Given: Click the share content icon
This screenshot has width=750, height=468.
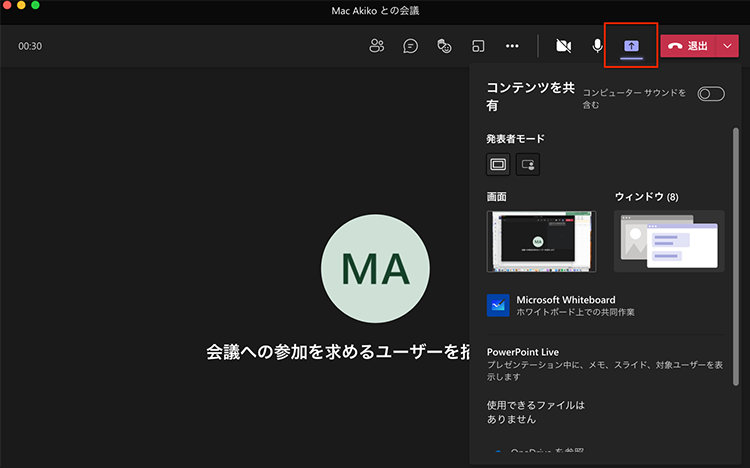Looking at the screenshot, I should (x=631, y=46).
